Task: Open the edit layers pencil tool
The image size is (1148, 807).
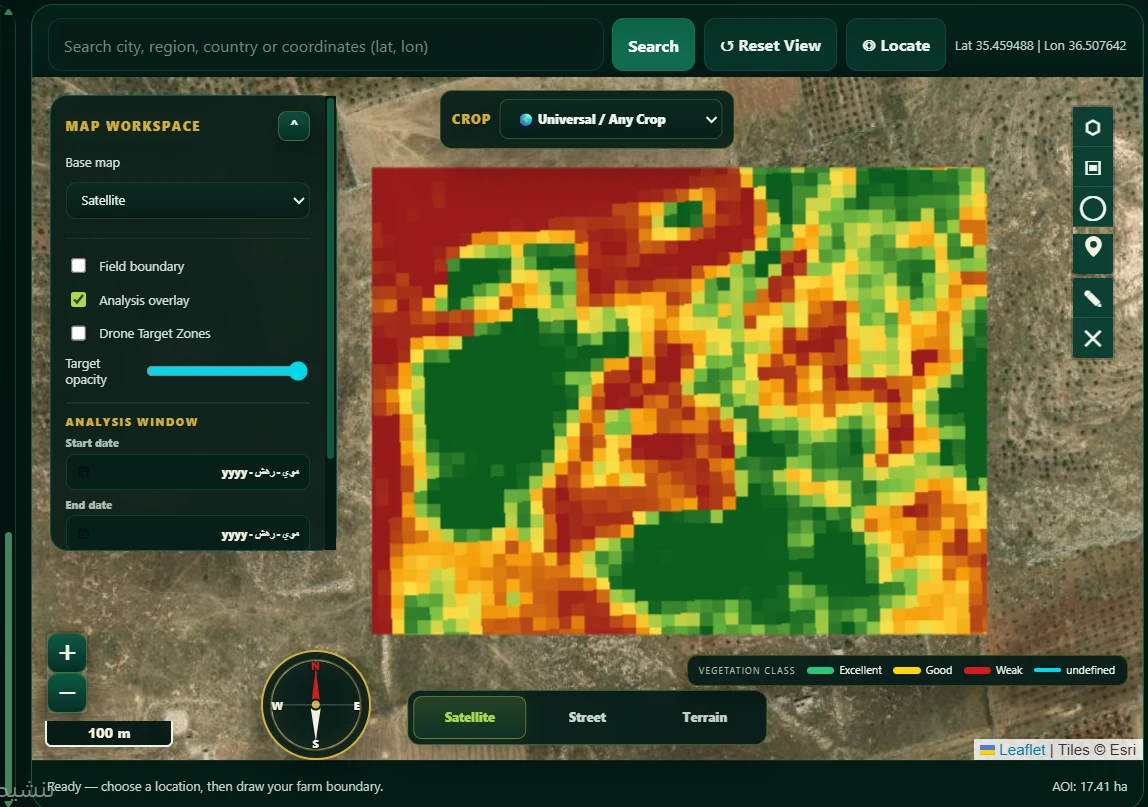Action: [x=1092, y=298]
